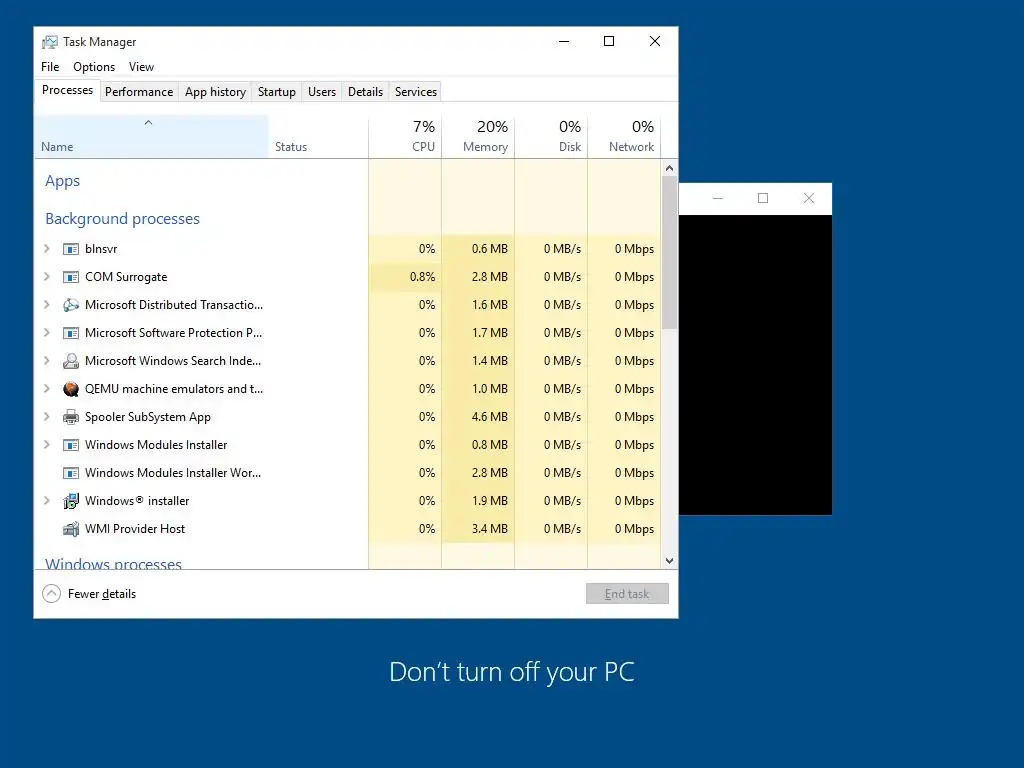
Task: Open the File menu
Action: (x=50, y=67)
